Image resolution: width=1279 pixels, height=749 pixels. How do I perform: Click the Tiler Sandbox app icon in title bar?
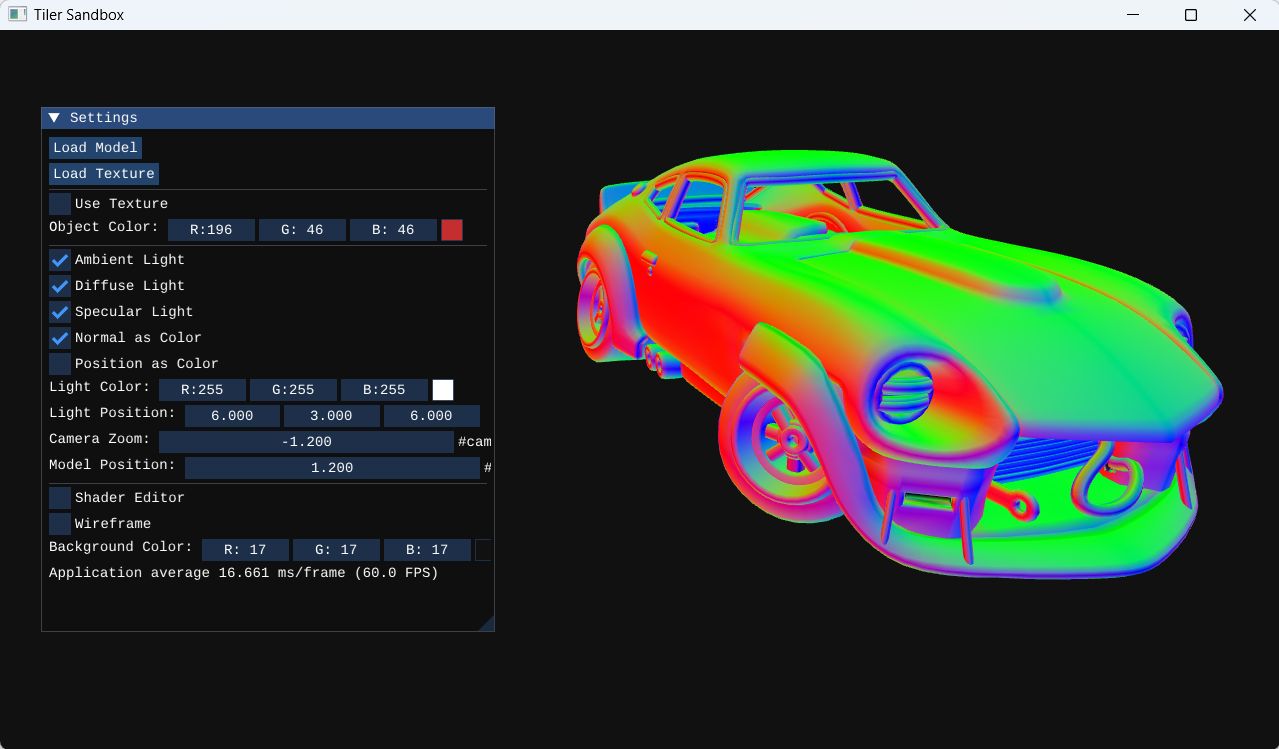(x=17, y=15)
